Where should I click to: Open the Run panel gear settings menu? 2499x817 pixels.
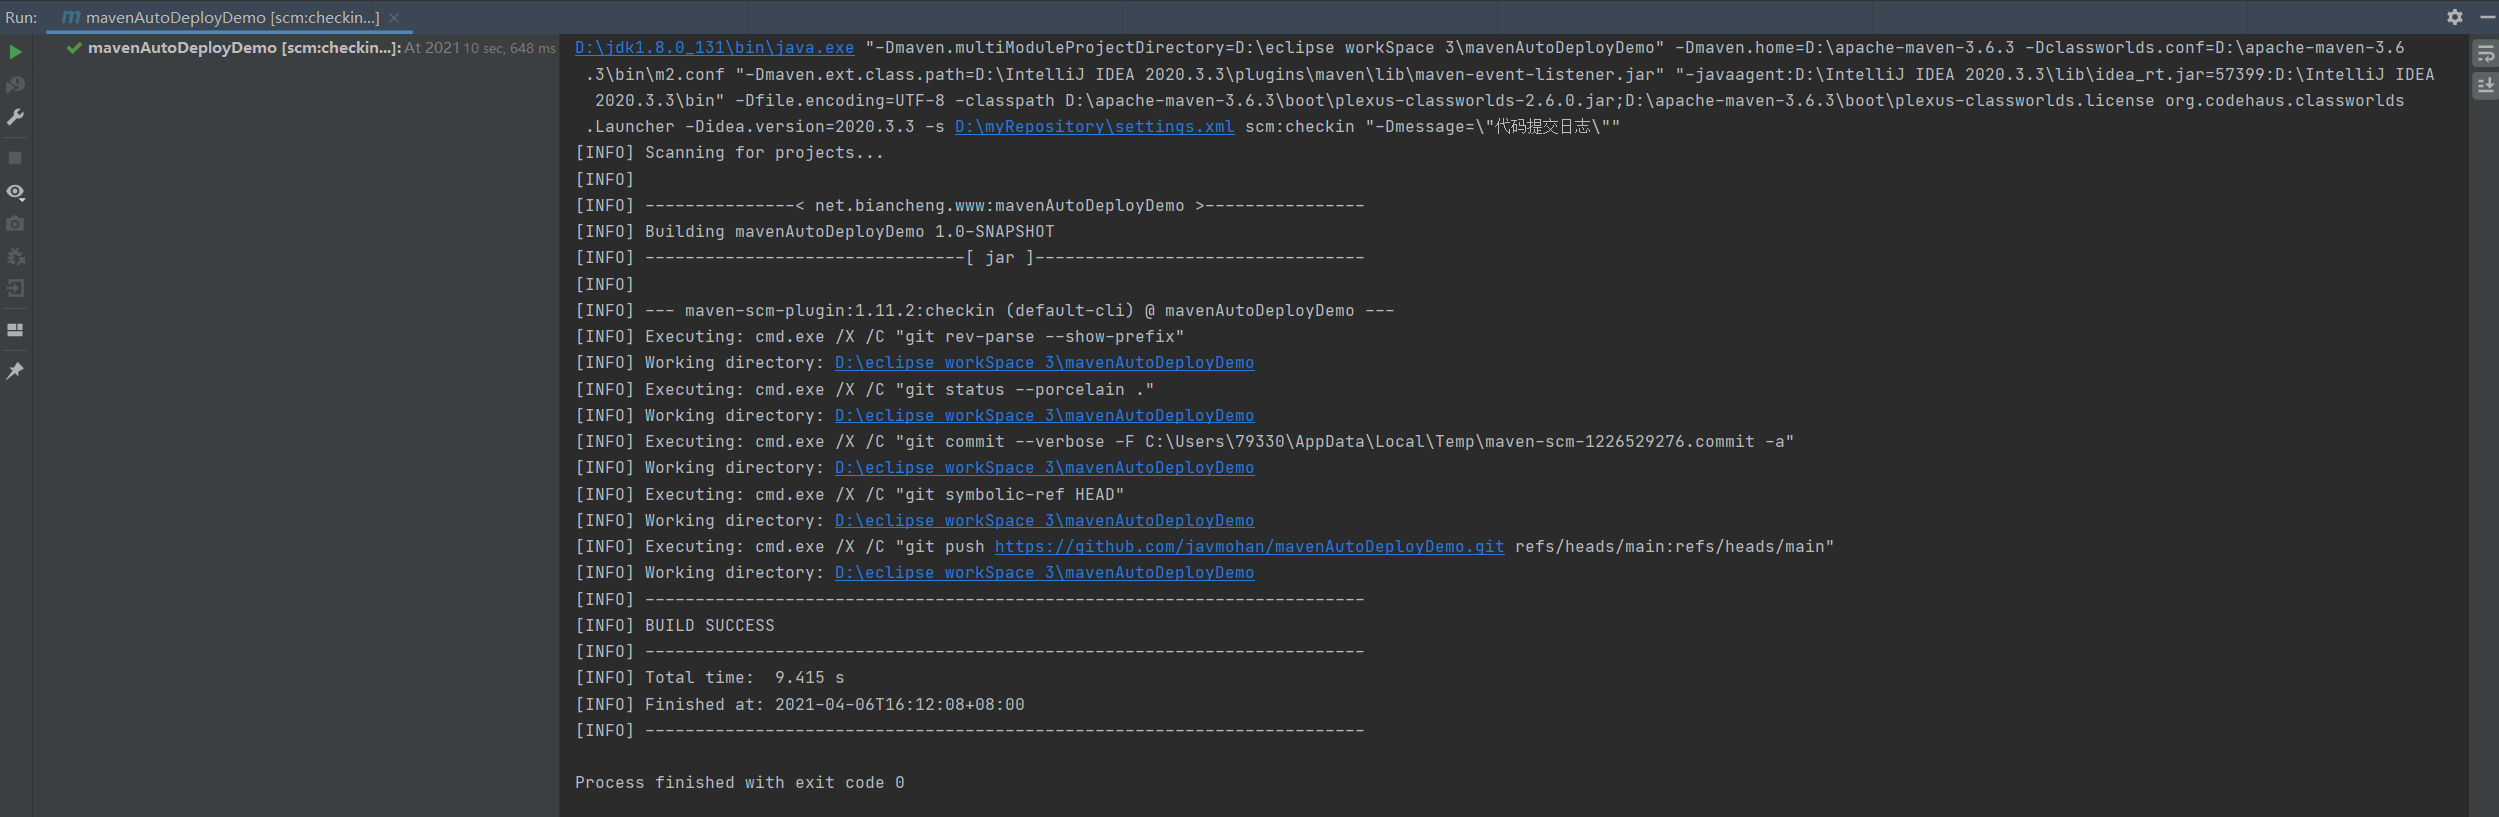pos(2455,17)
